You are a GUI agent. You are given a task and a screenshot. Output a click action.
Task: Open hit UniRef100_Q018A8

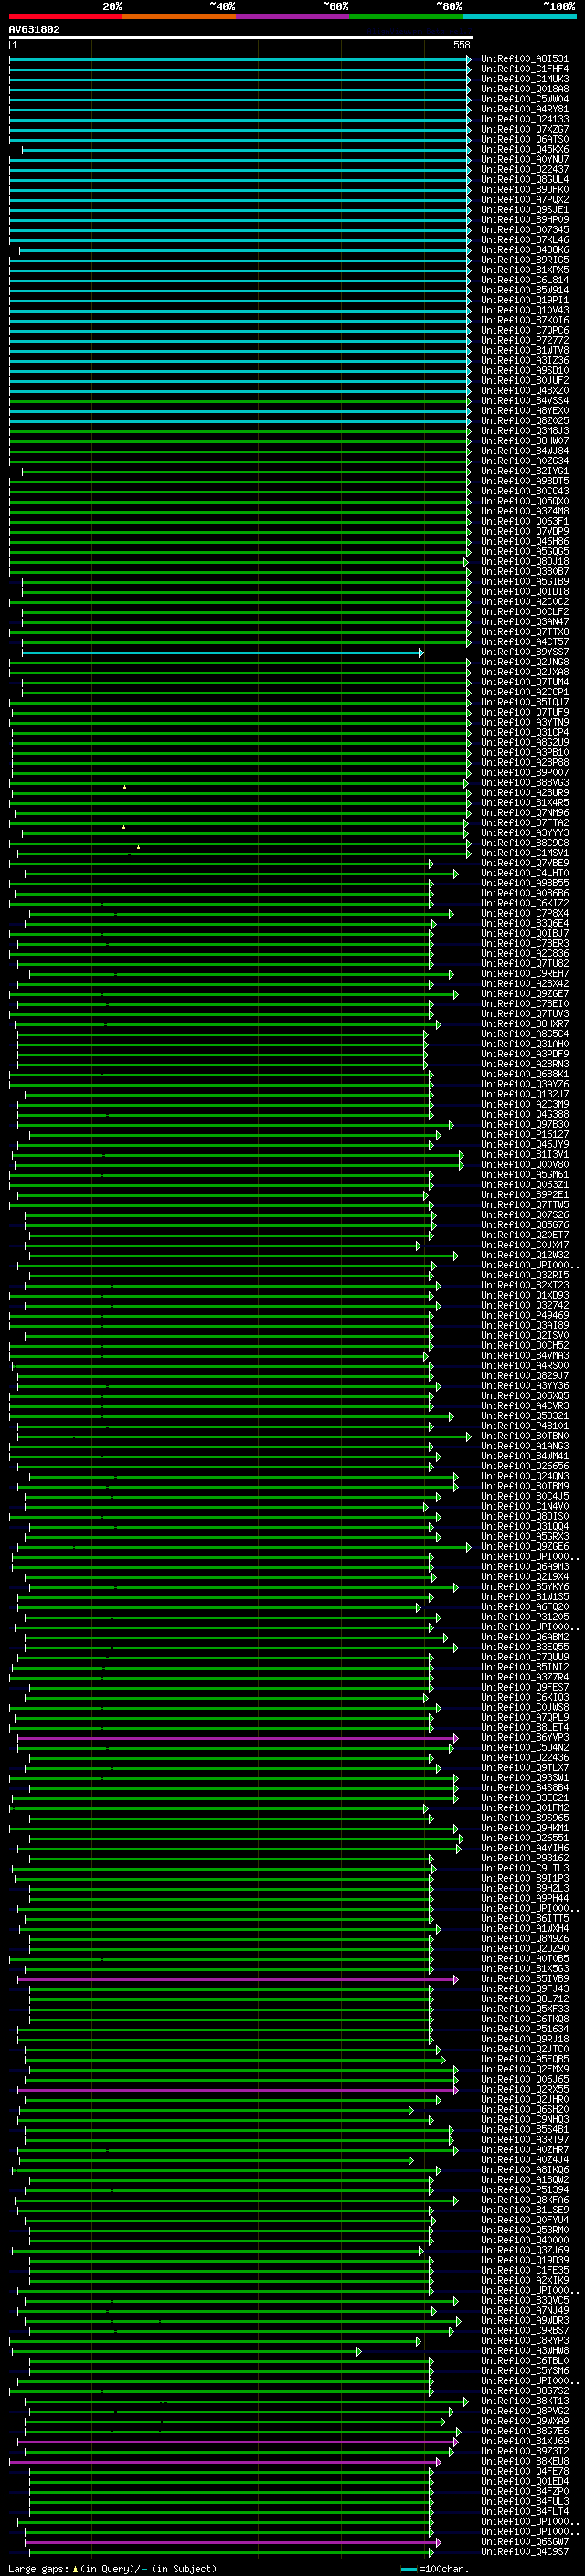(x=525, y=89)
